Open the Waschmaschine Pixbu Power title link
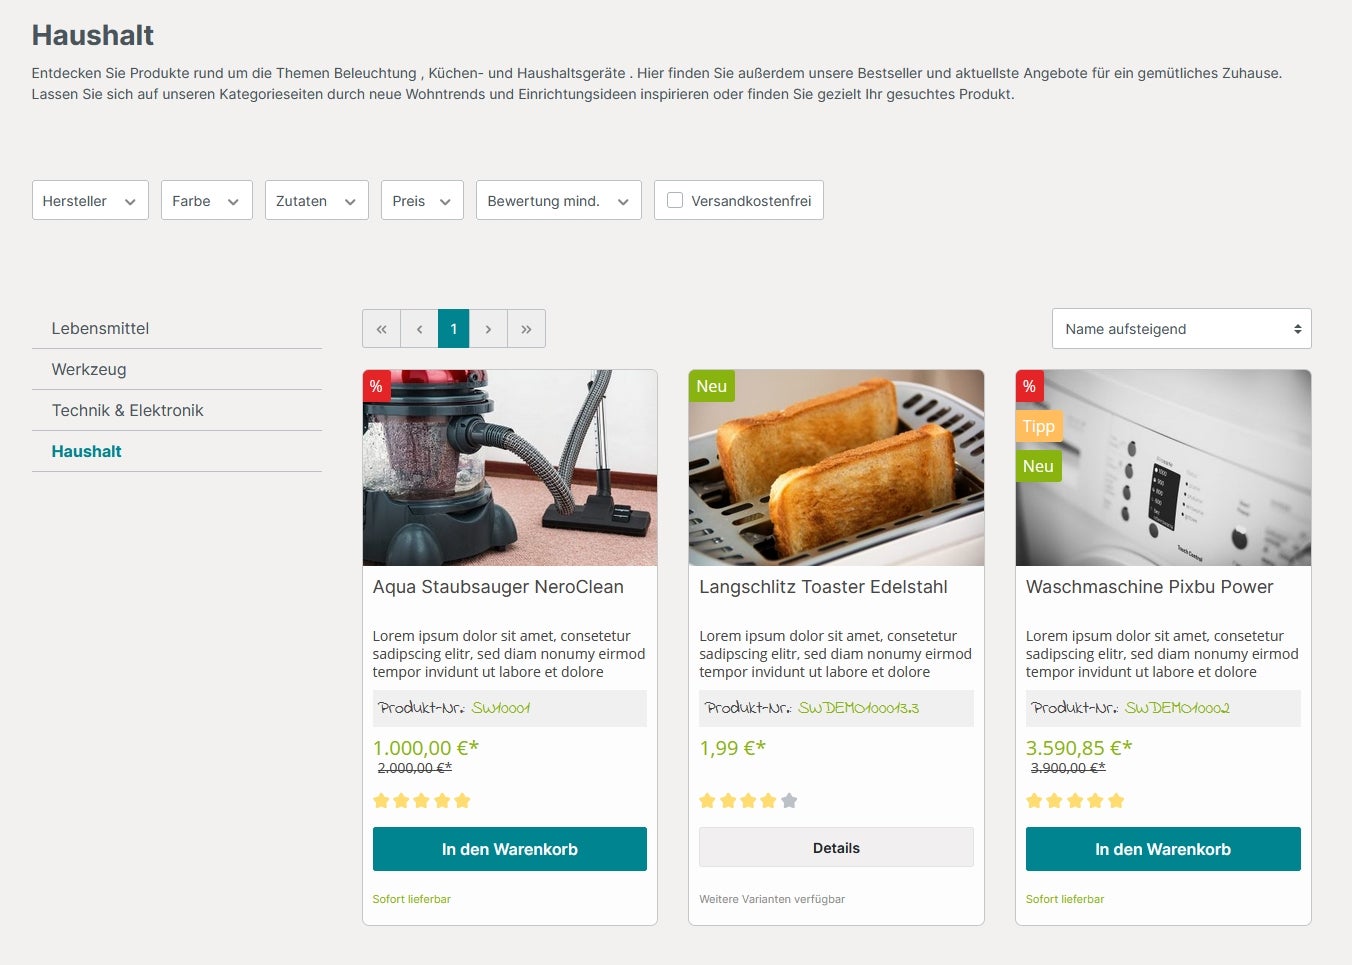1352x965 pixels. 1149,587
